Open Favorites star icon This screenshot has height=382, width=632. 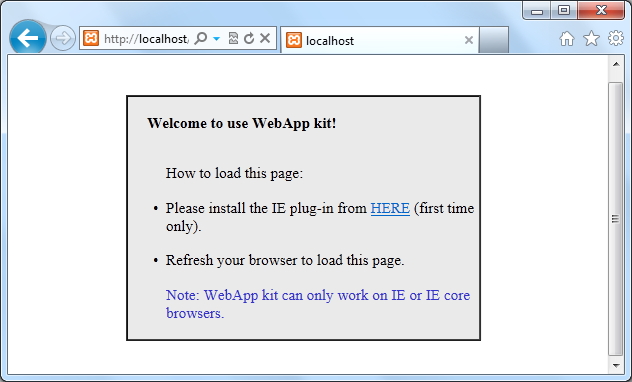(591, 39)
